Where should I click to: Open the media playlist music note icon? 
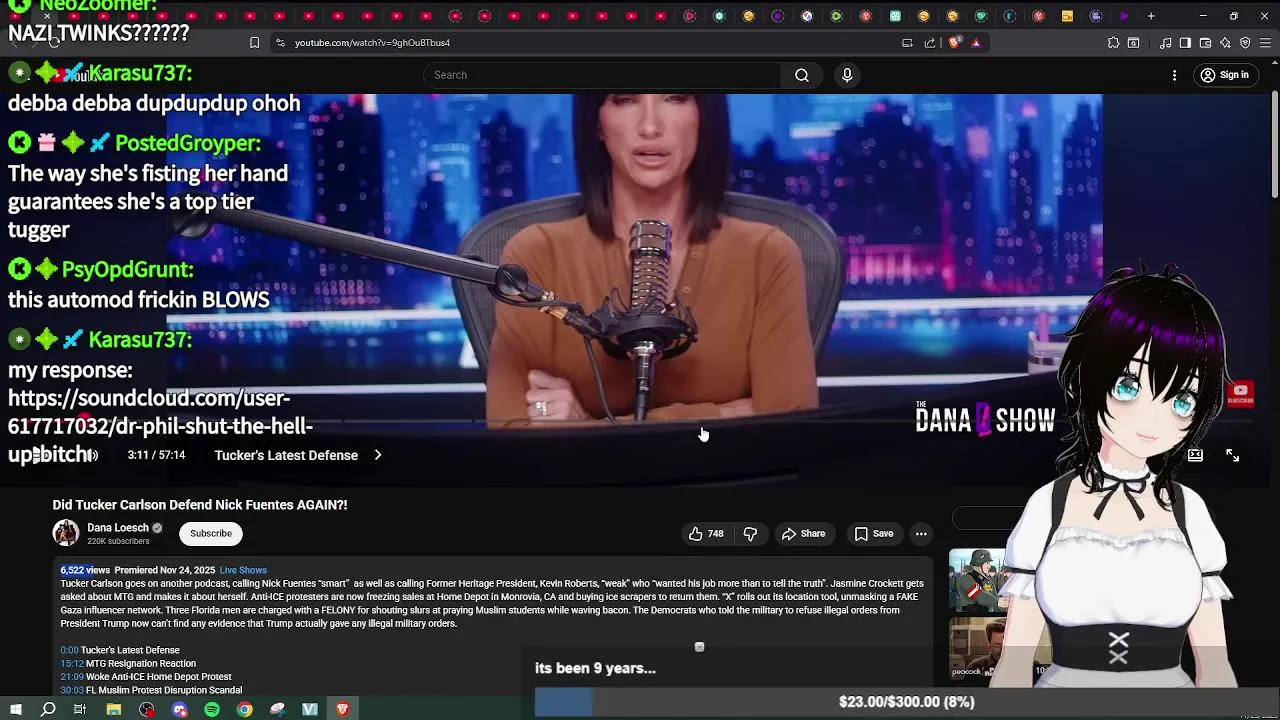pyautogui.click(x=1165, y=43)
